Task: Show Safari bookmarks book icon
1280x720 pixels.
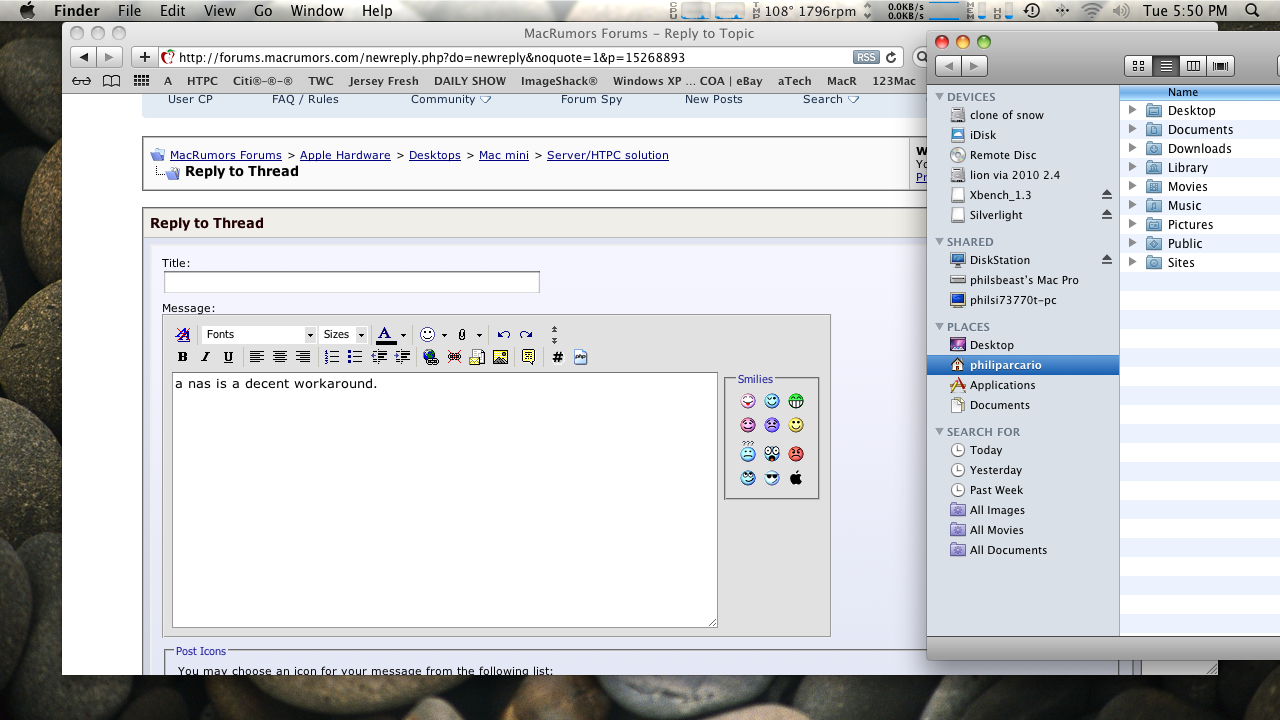Action: 112,81
